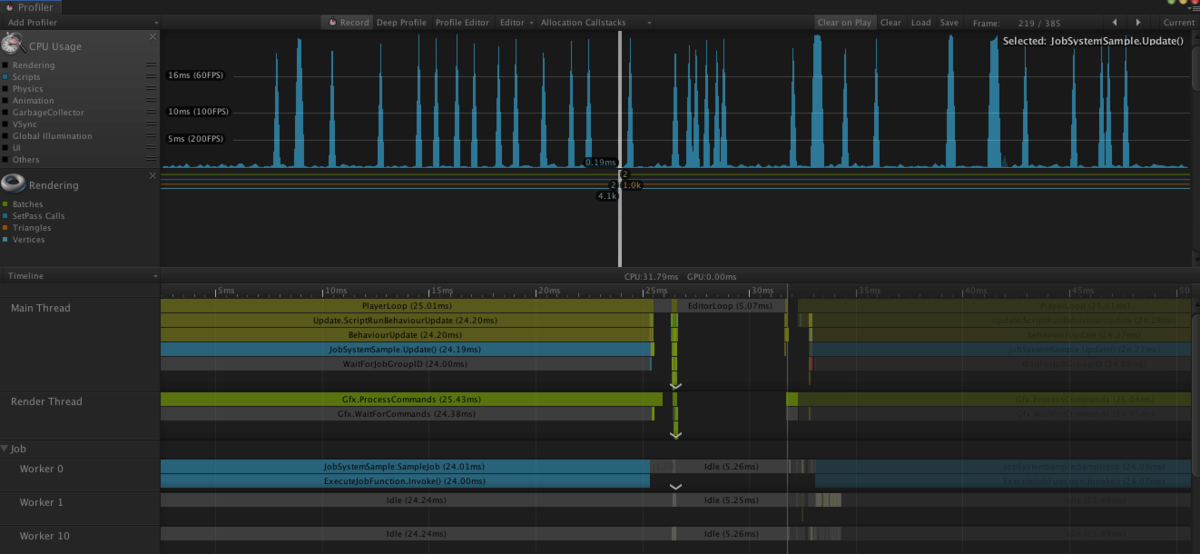Toggle Scripts category in CPU chart
This screenshot has width=1200, height=554.
(5, 77)
